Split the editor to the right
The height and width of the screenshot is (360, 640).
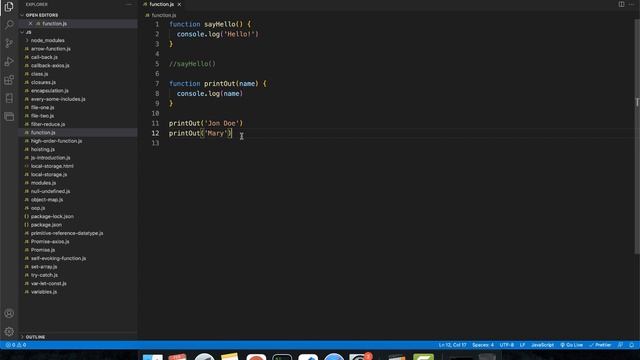tap(621, 4)
